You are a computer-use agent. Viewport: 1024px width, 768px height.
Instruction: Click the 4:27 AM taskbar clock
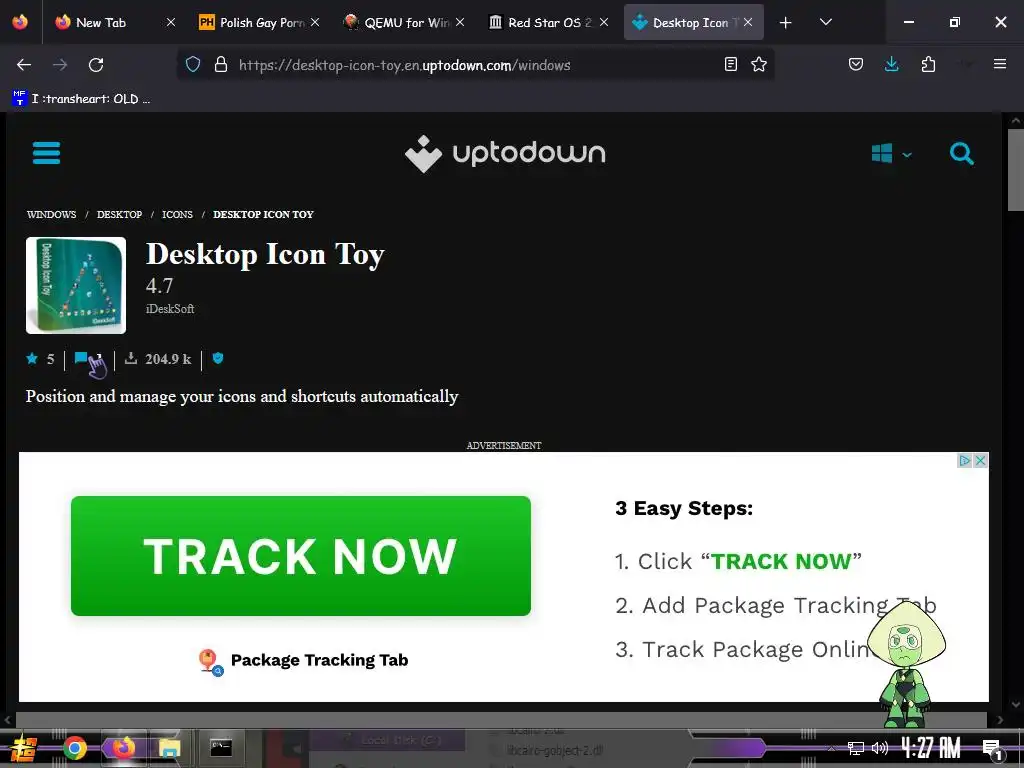(x=931, y=748)
